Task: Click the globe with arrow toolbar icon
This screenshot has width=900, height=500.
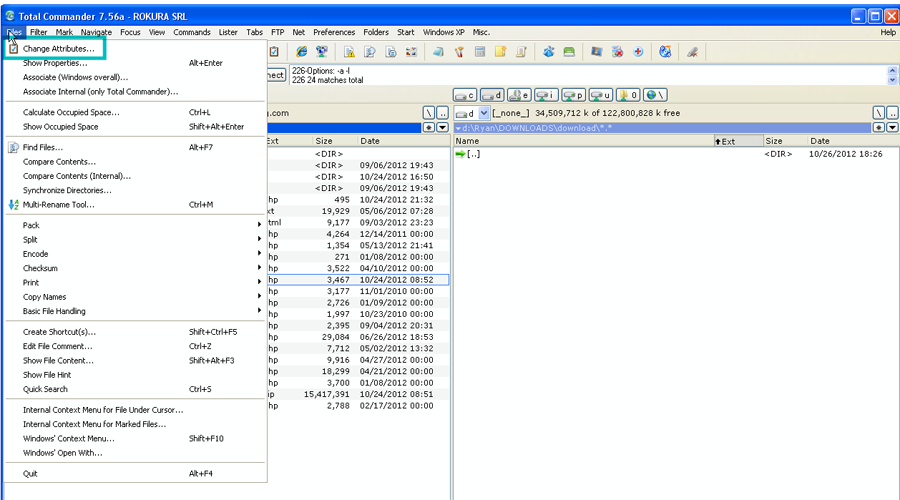Action: pyautogui.click(x=665, y=52)
